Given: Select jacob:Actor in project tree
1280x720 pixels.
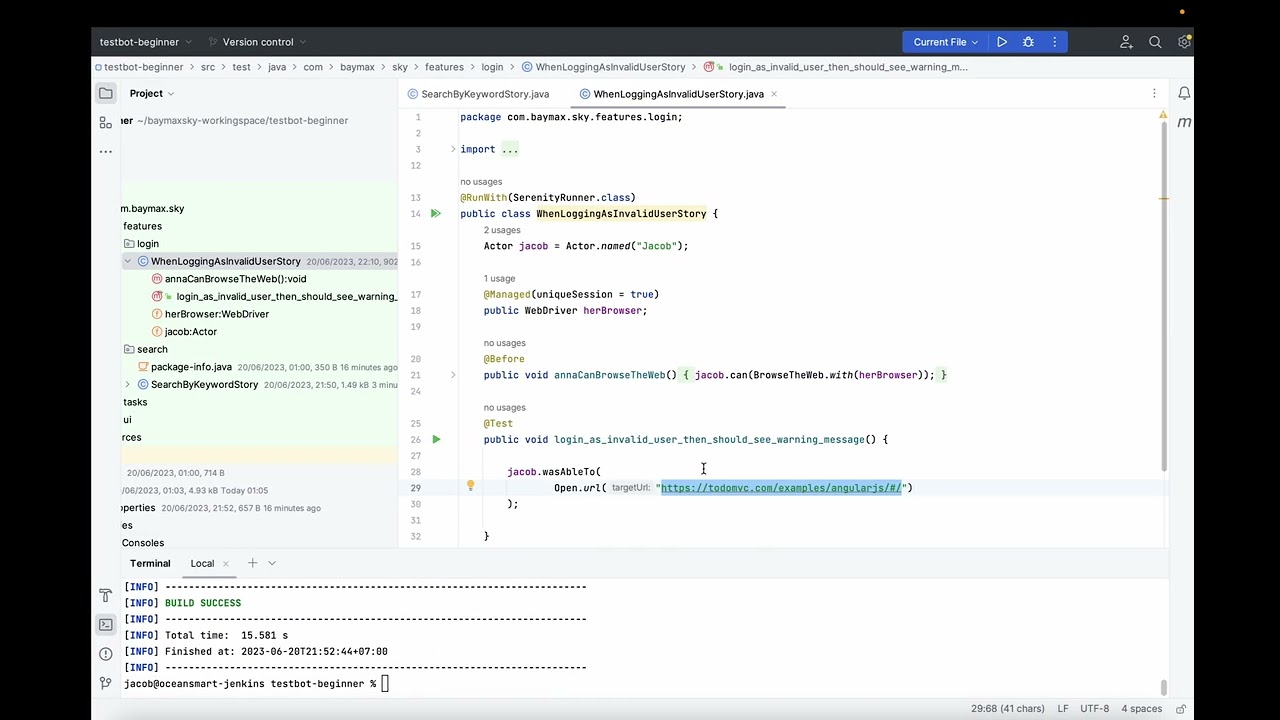Looking at the screenshot, I should [x=190, y=332].
